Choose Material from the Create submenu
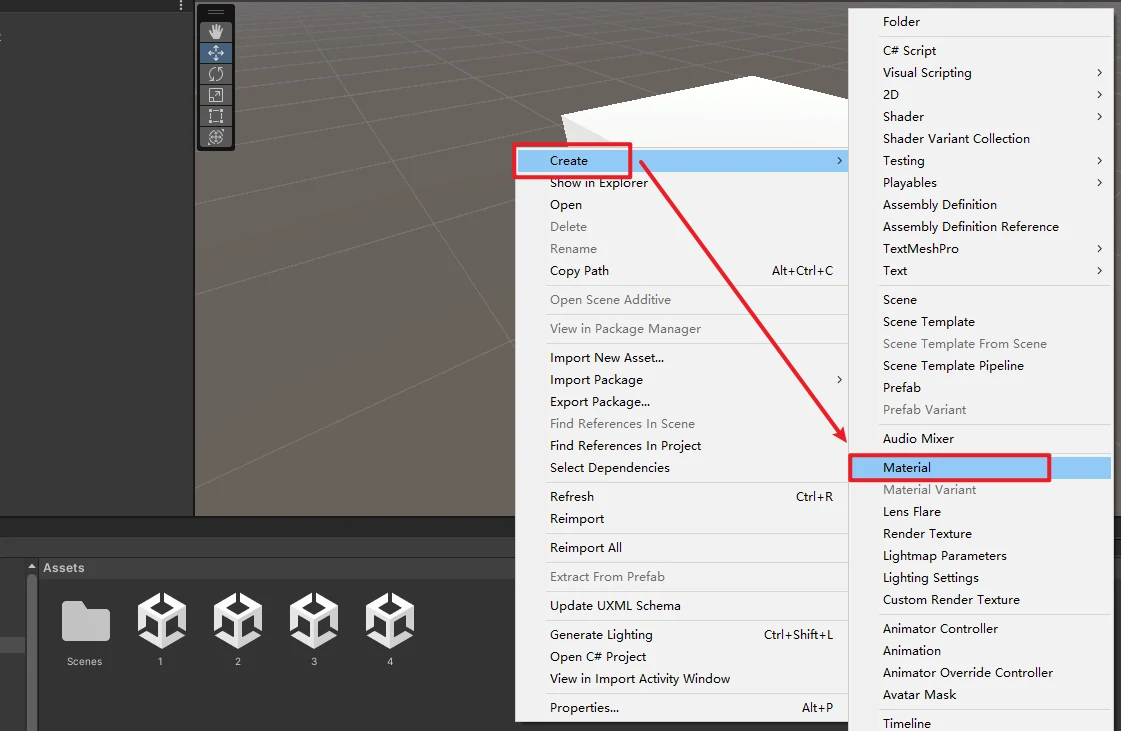This screenshot has height=731, width=1121. point(907,468)
